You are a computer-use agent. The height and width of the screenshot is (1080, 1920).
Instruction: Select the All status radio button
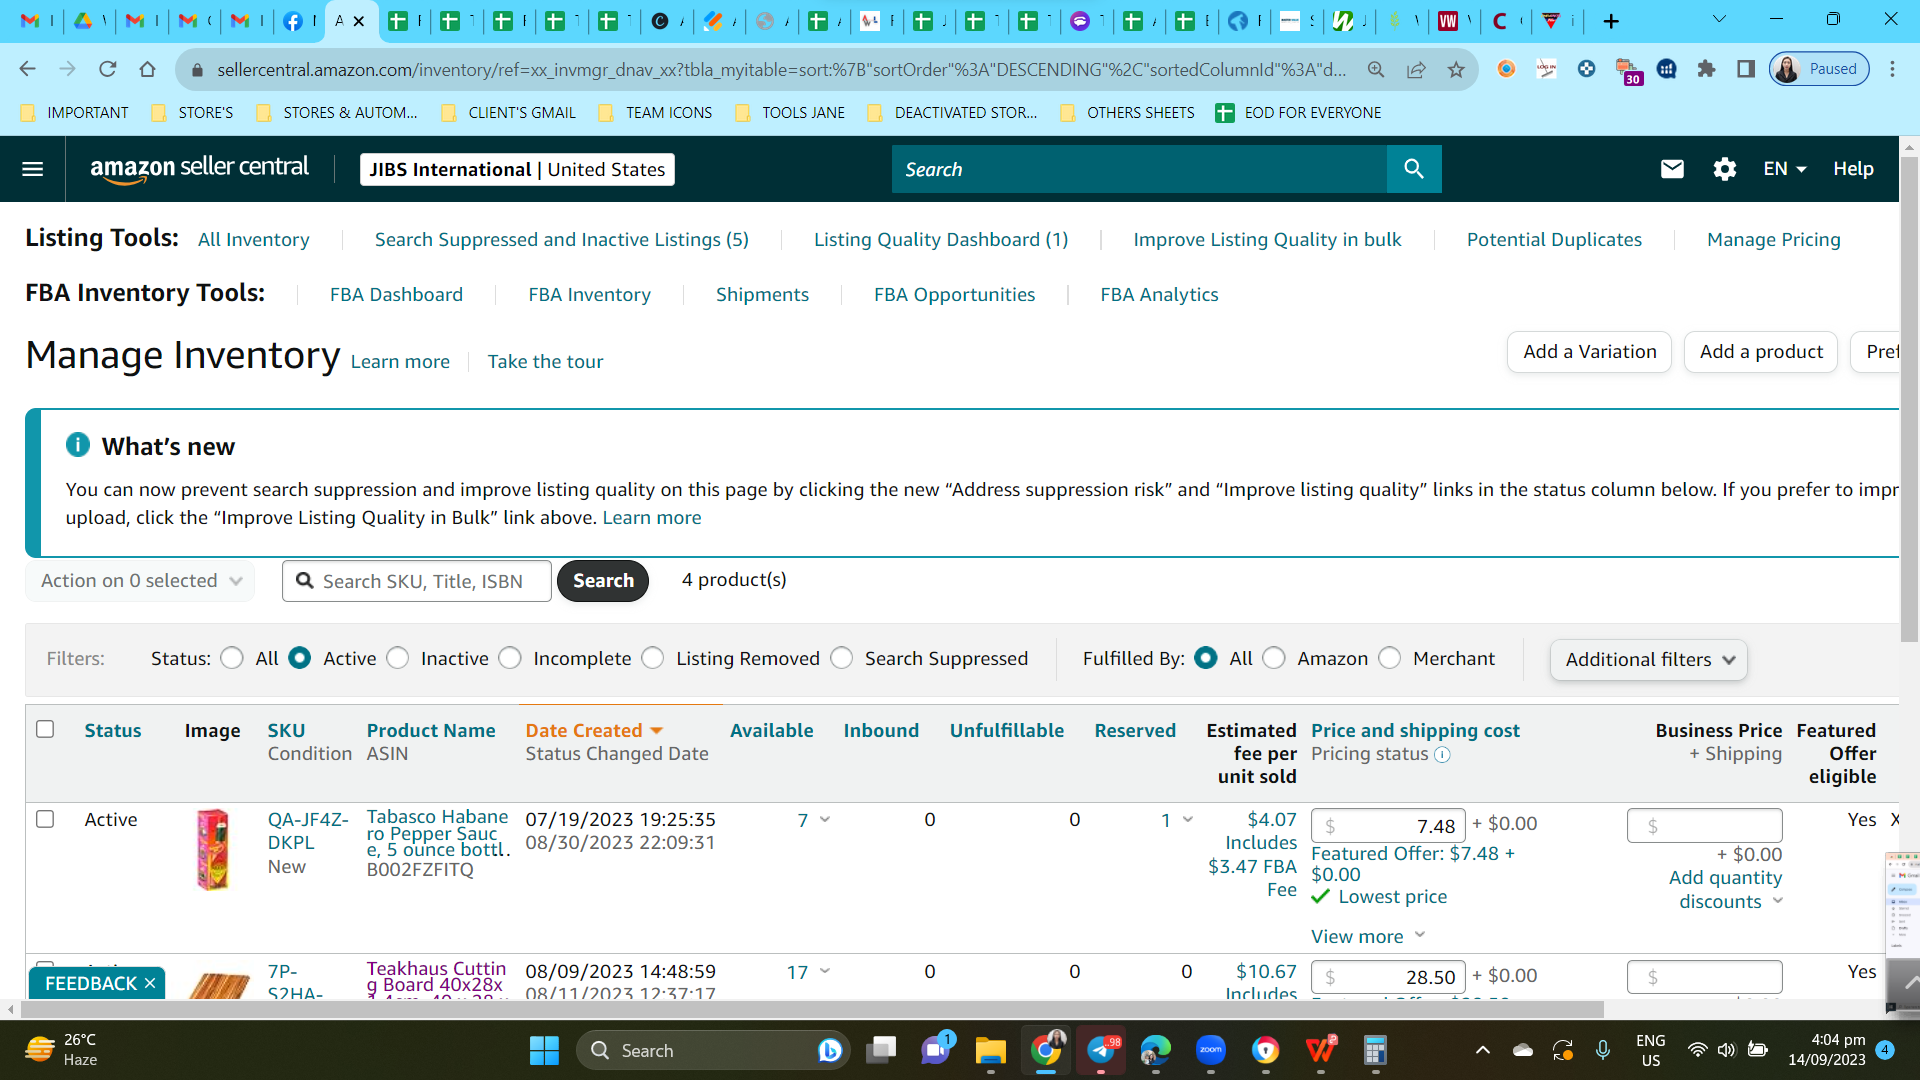(232, 658)
